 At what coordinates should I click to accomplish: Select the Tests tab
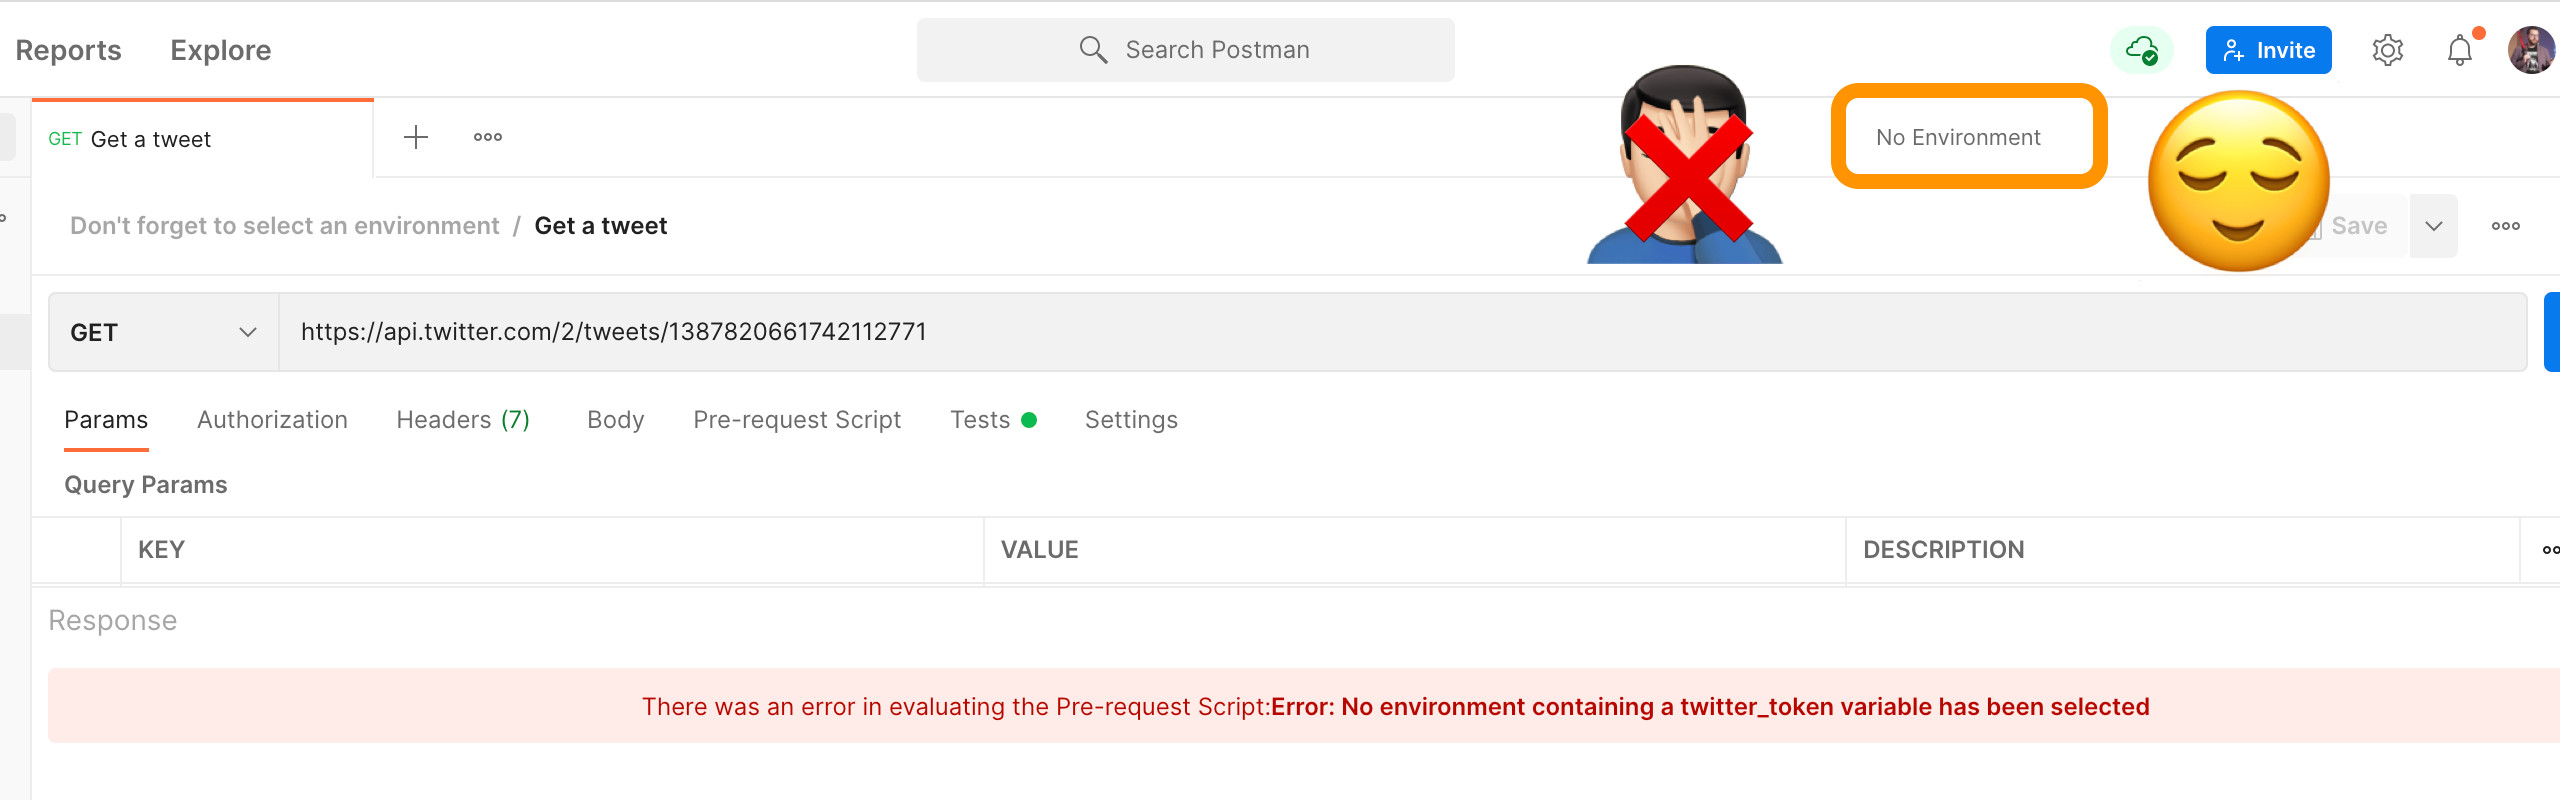980,420
